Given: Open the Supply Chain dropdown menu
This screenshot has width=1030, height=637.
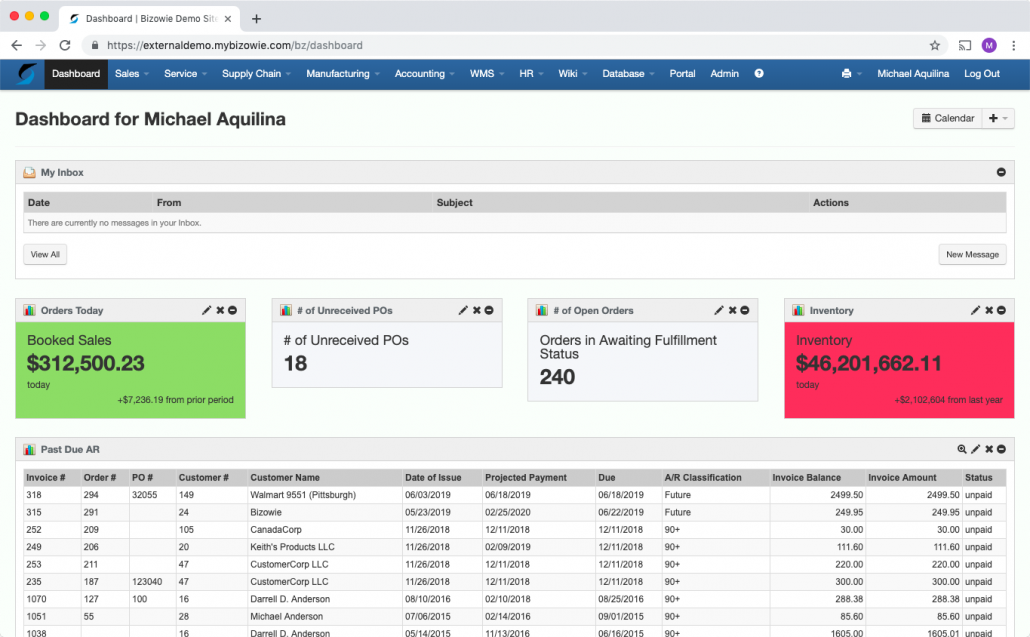Looking at the screenshot, I should pyautogui.click(x=256, y=74).
